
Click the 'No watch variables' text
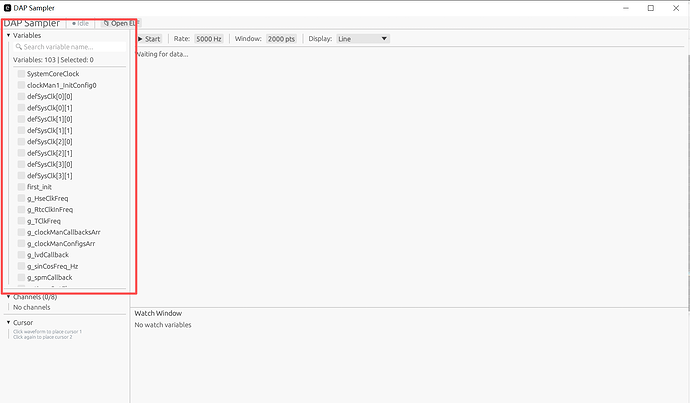163,325
